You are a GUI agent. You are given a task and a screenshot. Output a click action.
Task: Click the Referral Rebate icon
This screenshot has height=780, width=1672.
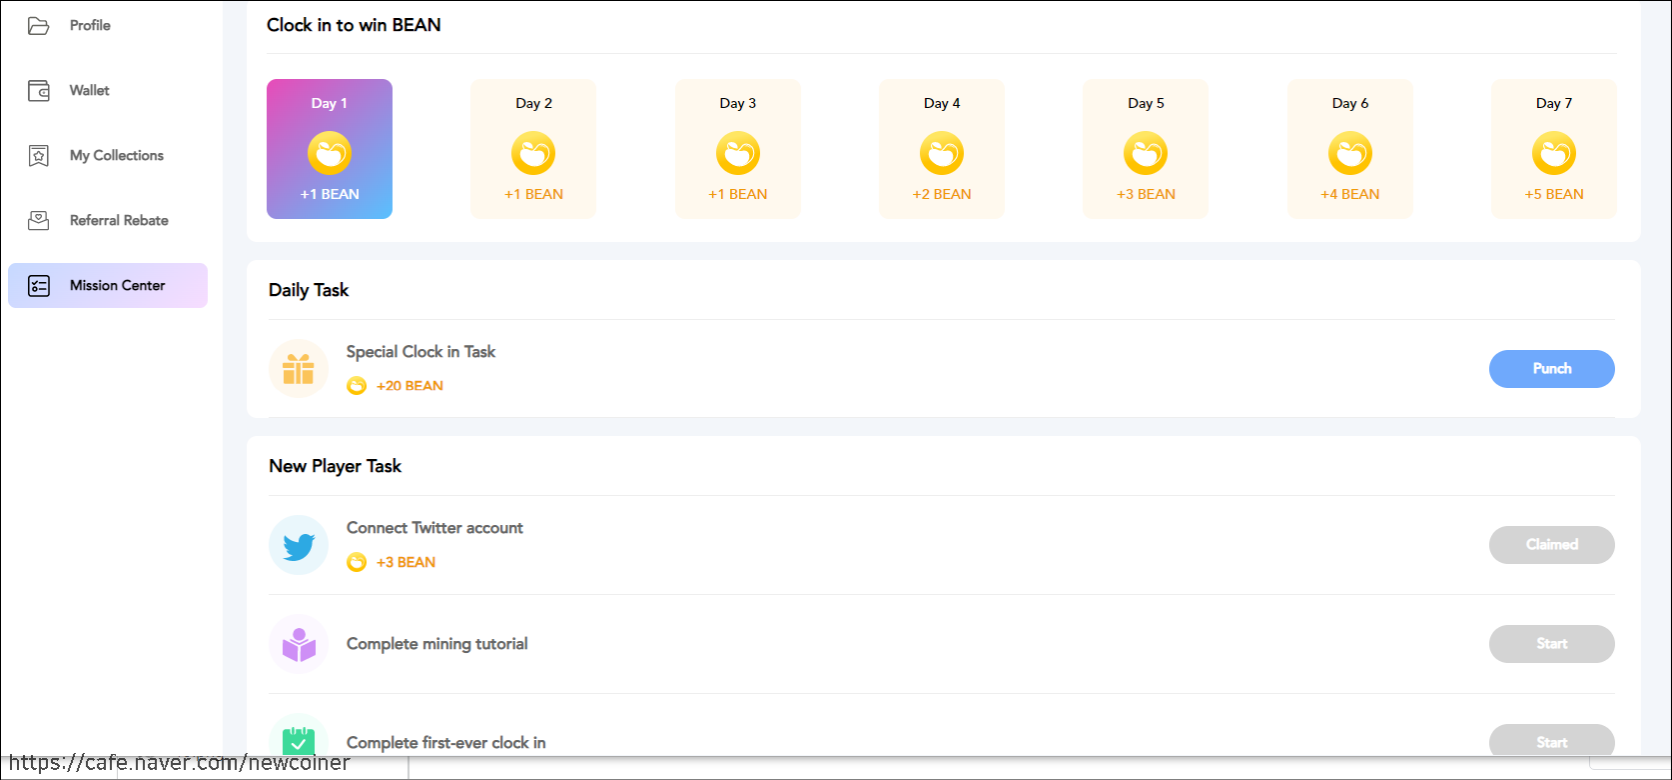click(x=38, y=221)
